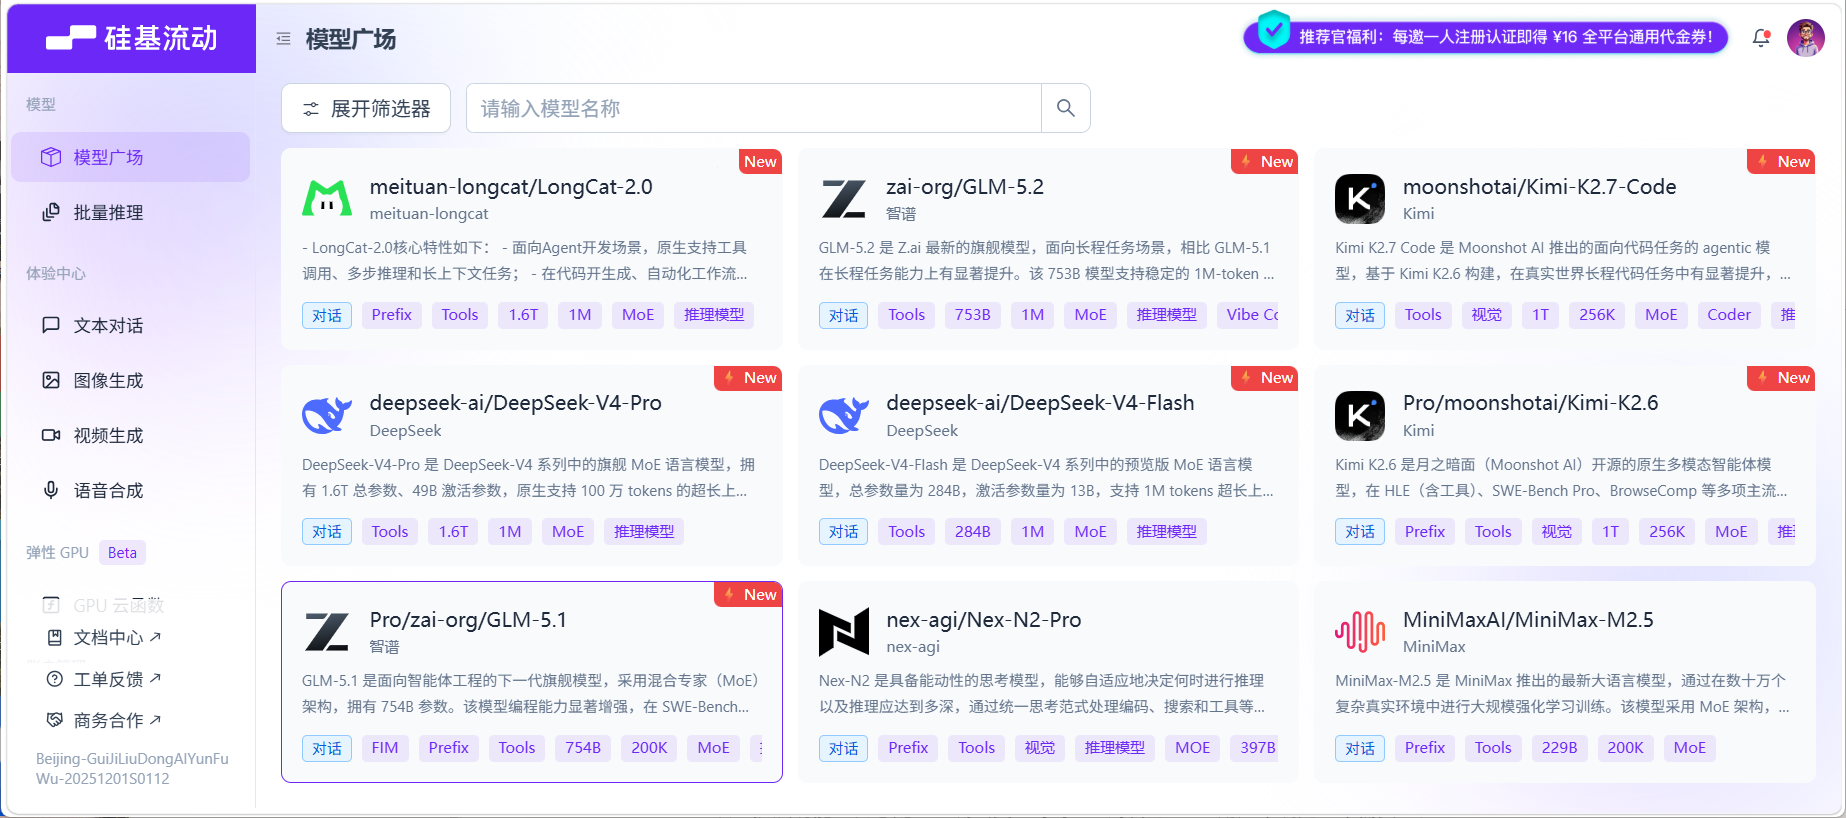Click the FIM tag on Pro GLM-5.1 card

(x=385, y=748)
